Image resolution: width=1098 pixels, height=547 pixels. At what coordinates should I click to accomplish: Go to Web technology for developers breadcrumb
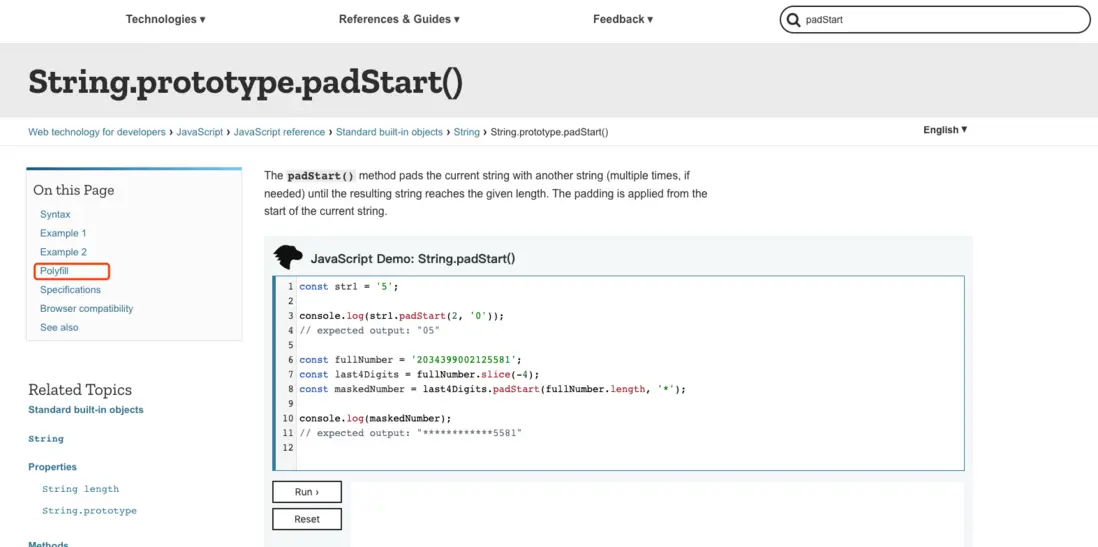click(97, 132)
